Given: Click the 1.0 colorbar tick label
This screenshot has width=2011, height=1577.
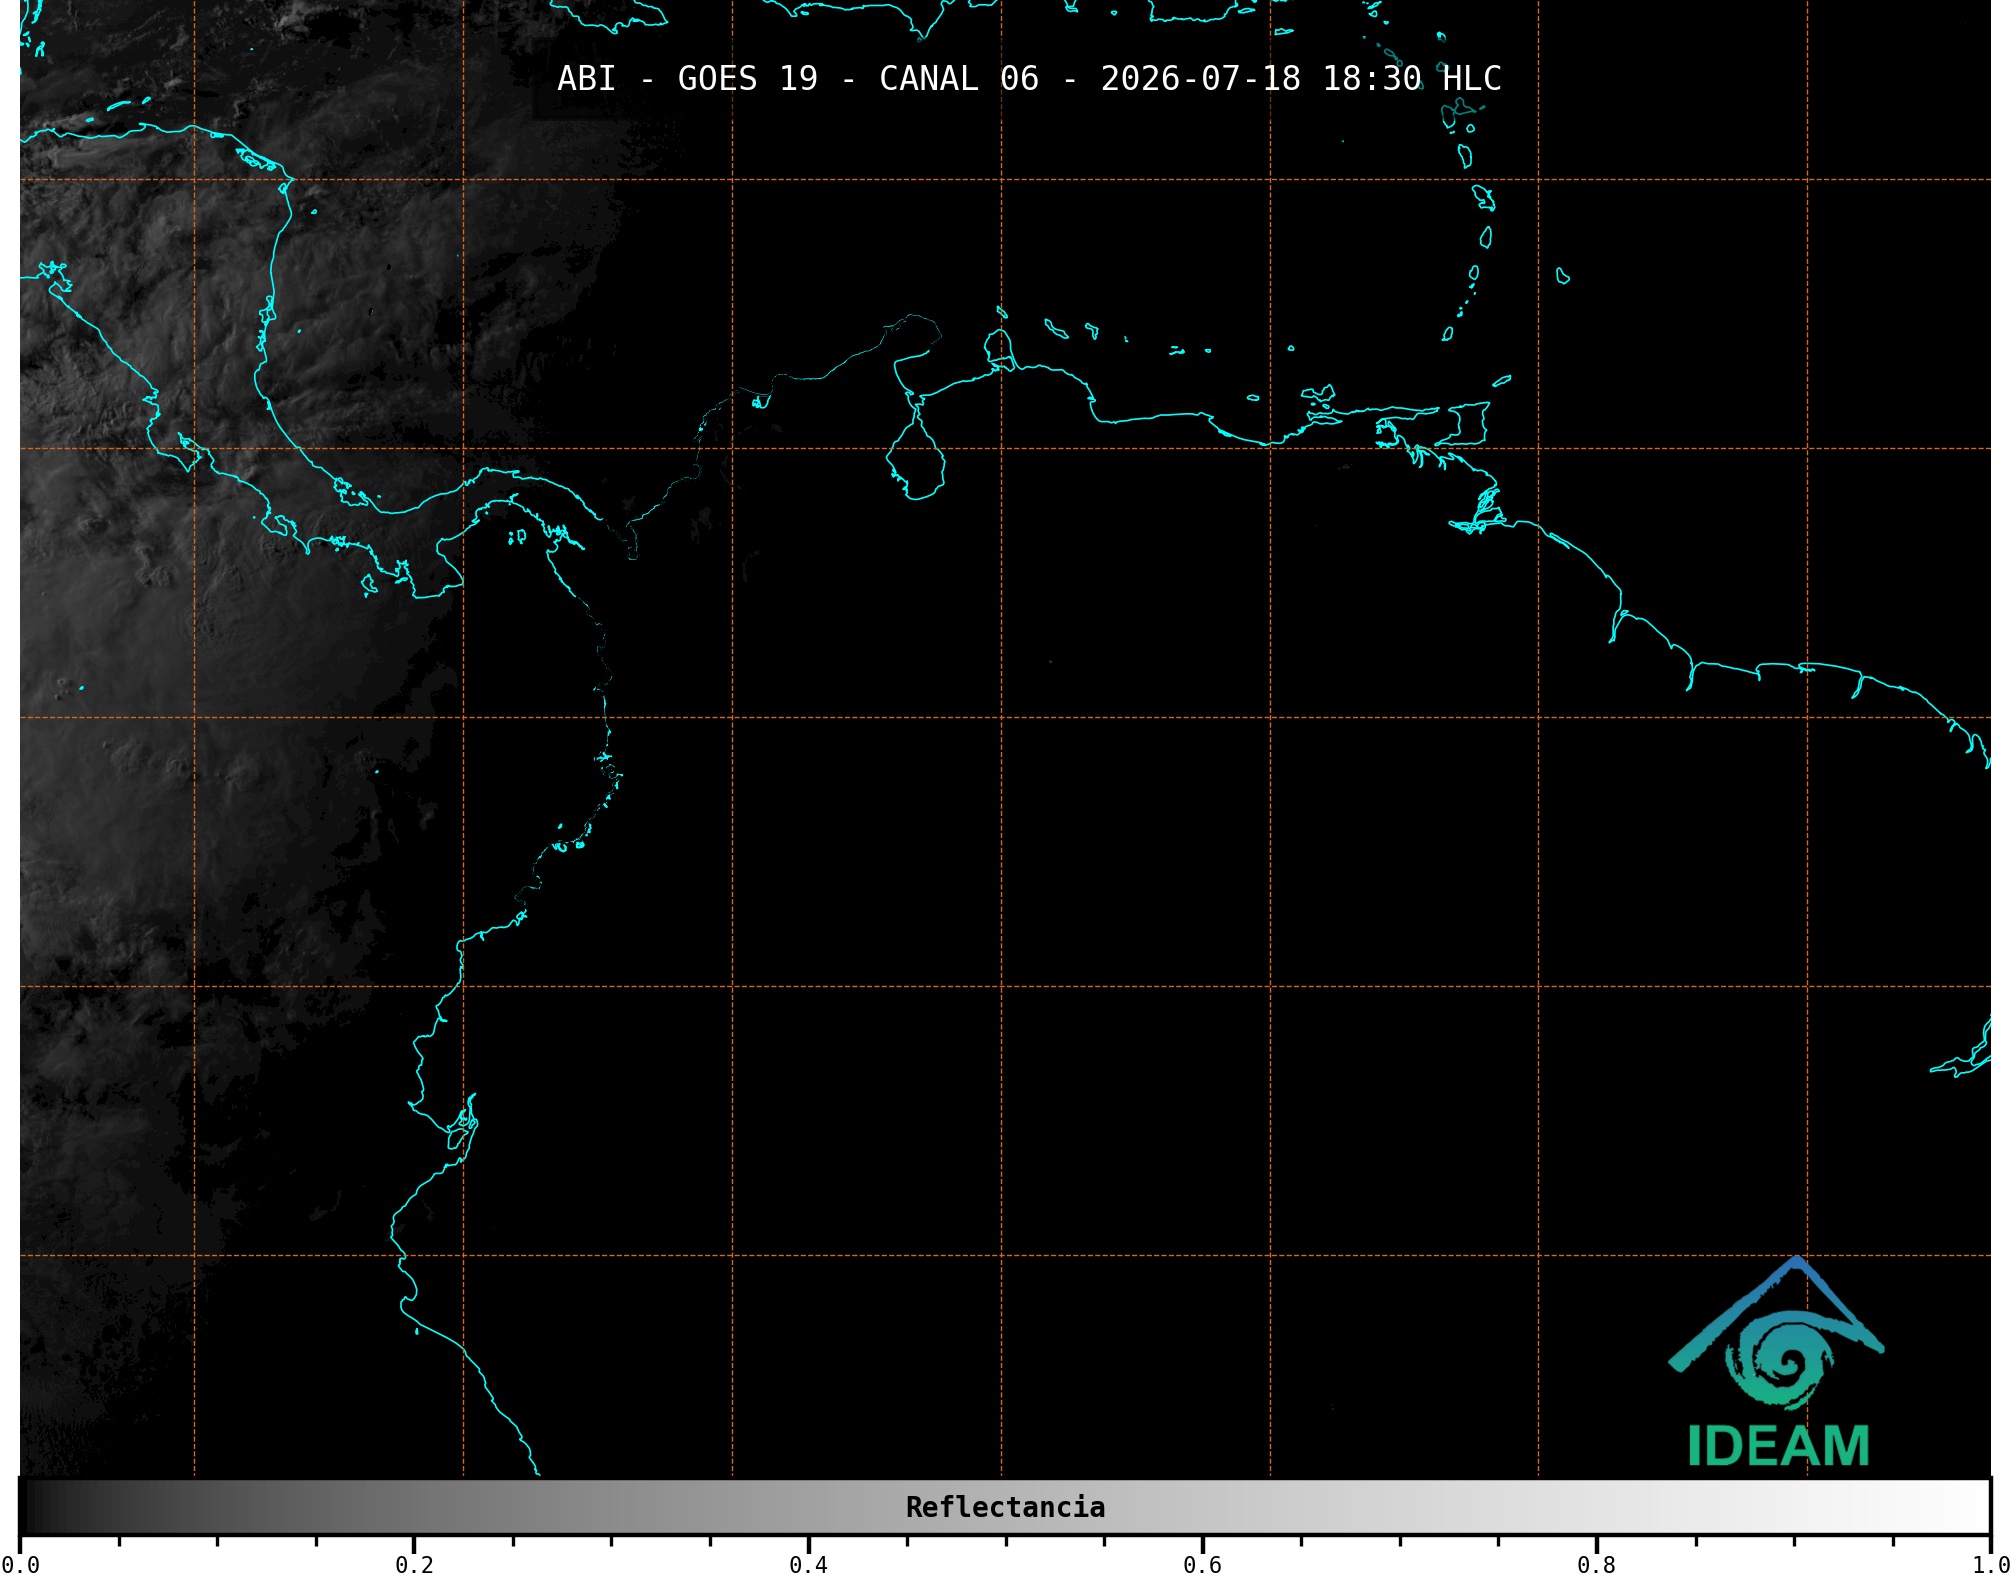Looking at the screenshot, I should (x=1990, y=1565).
